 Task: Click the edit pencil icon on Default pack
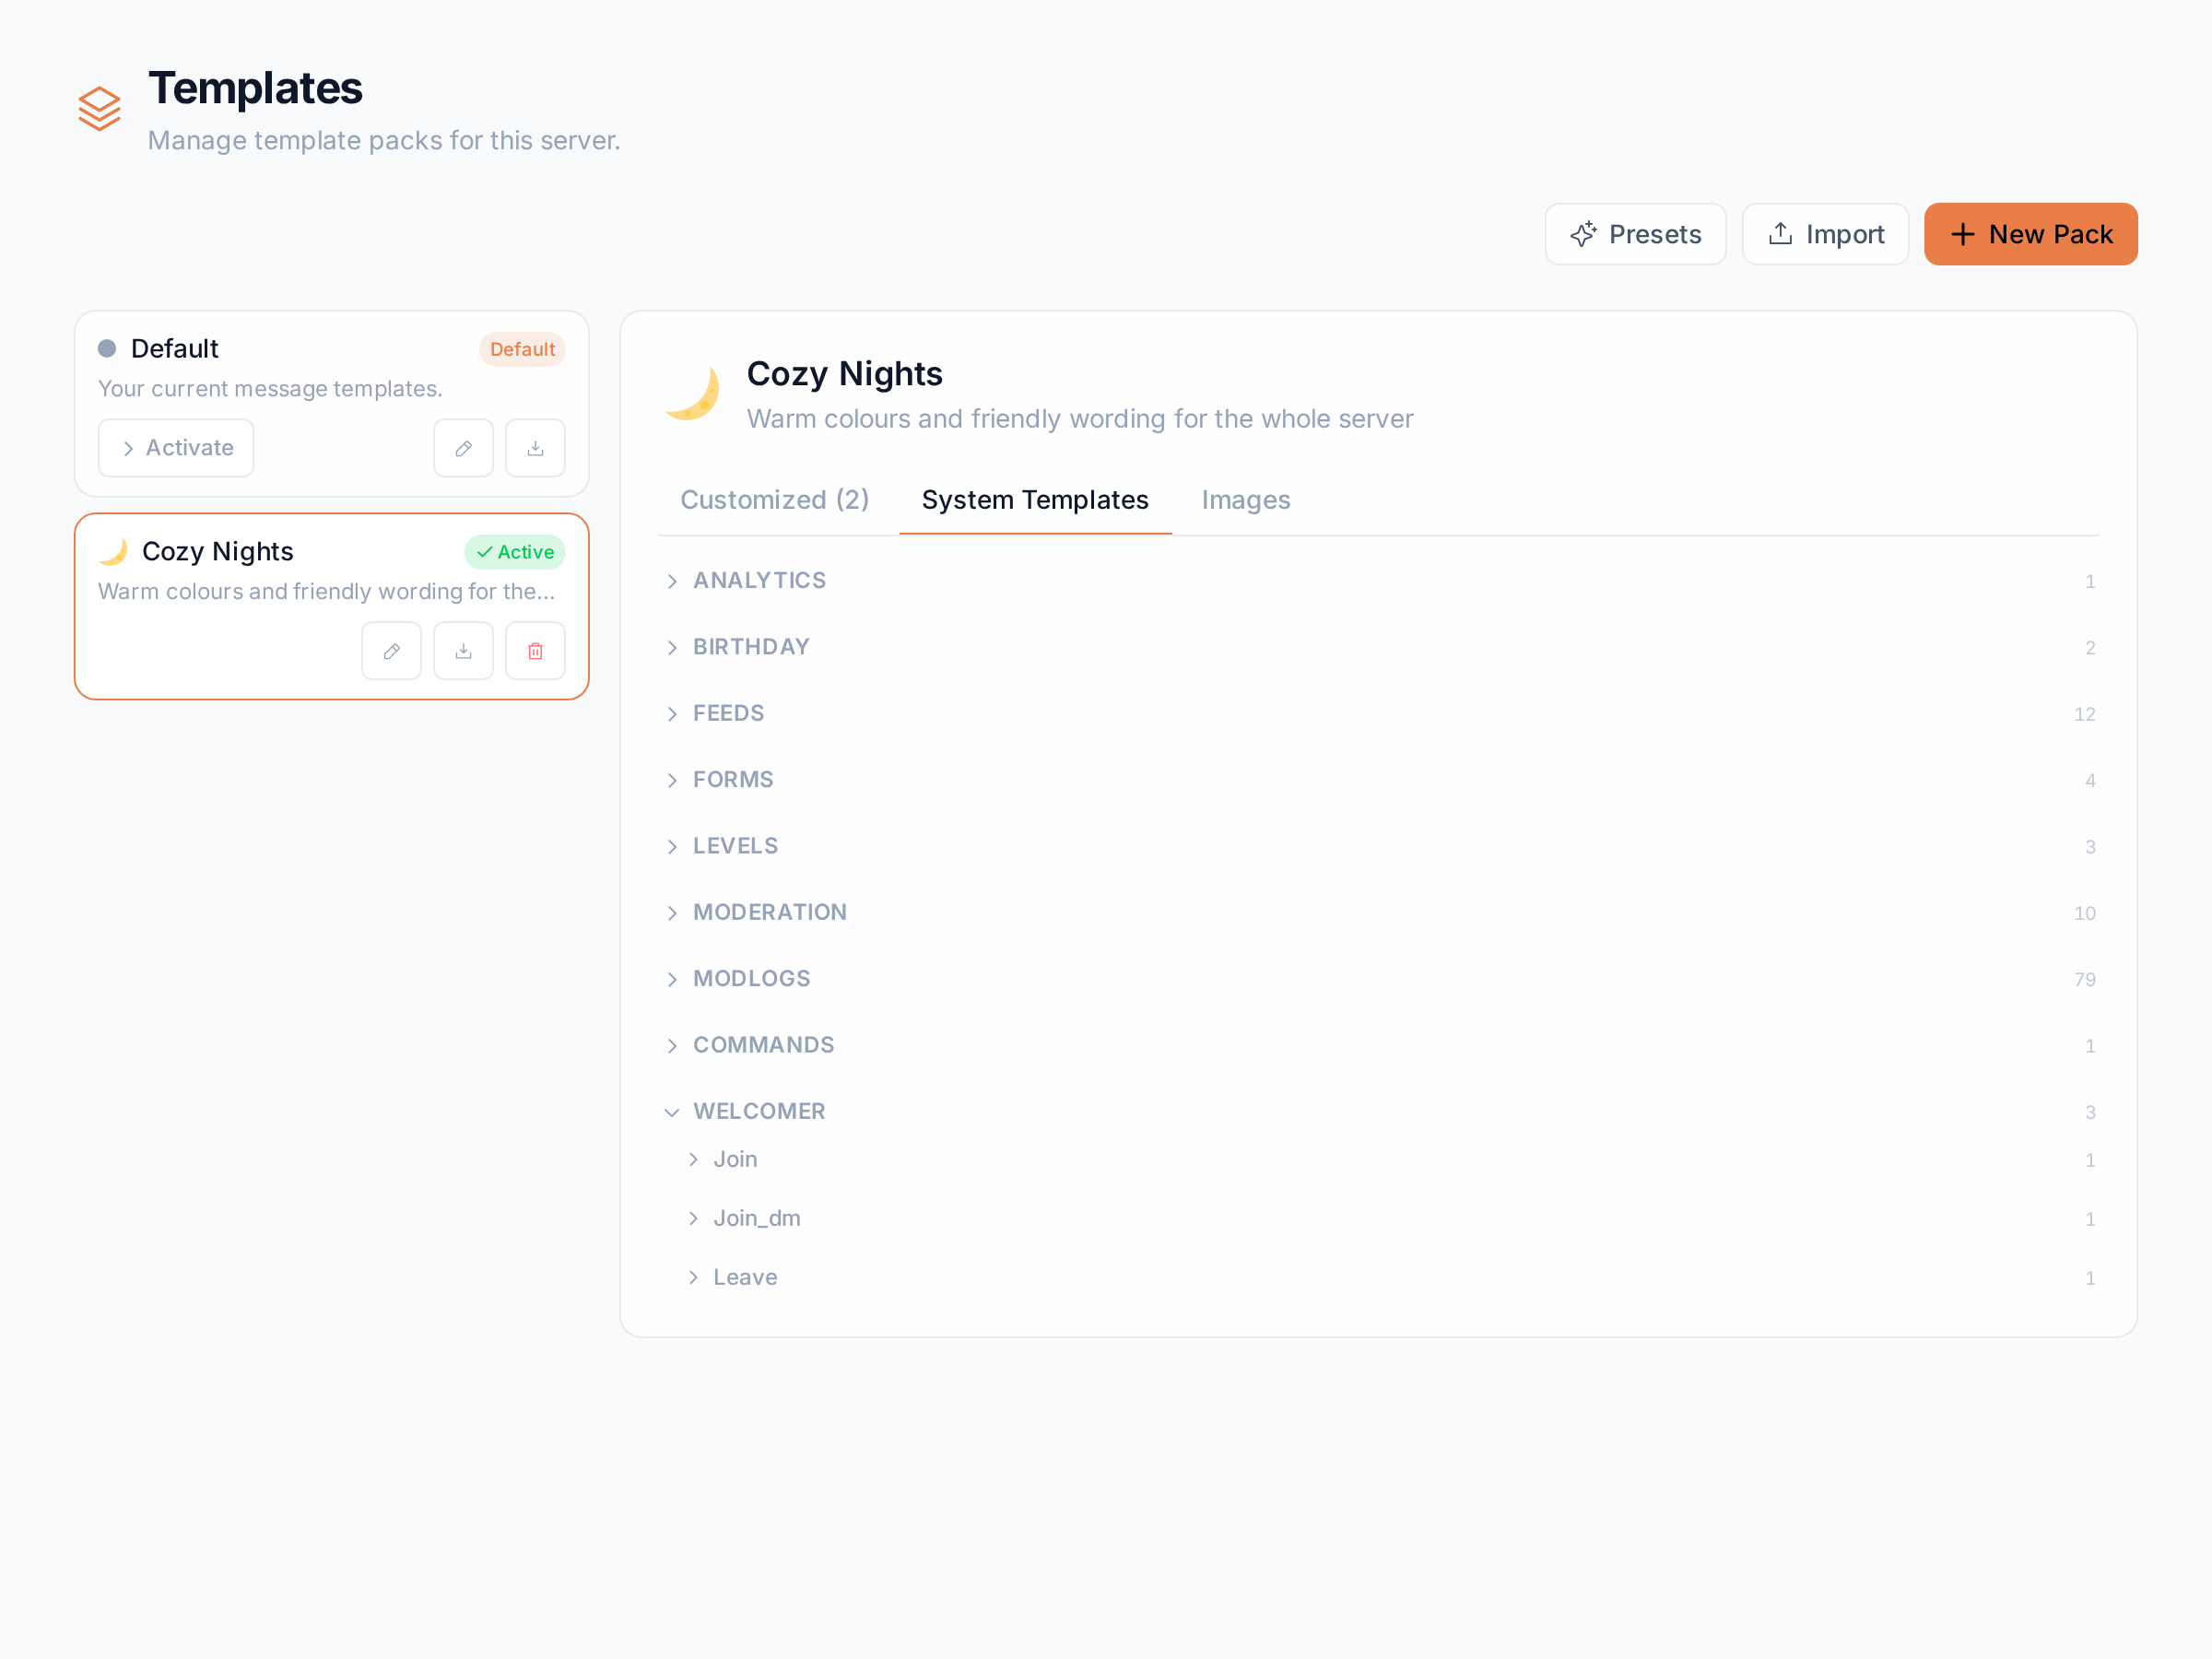pos(463,448)
